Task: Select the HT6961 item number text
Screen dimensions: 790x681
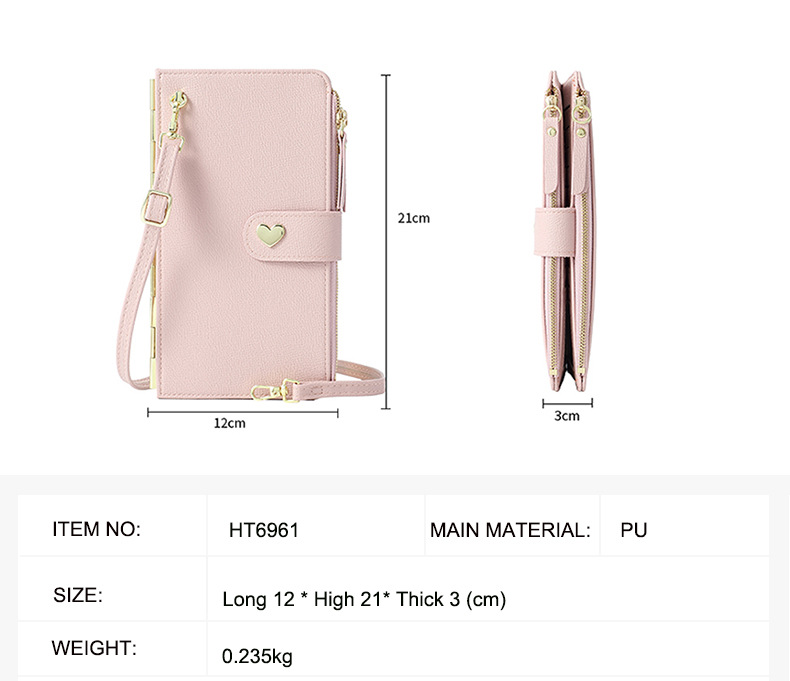Action: [264, 530]
